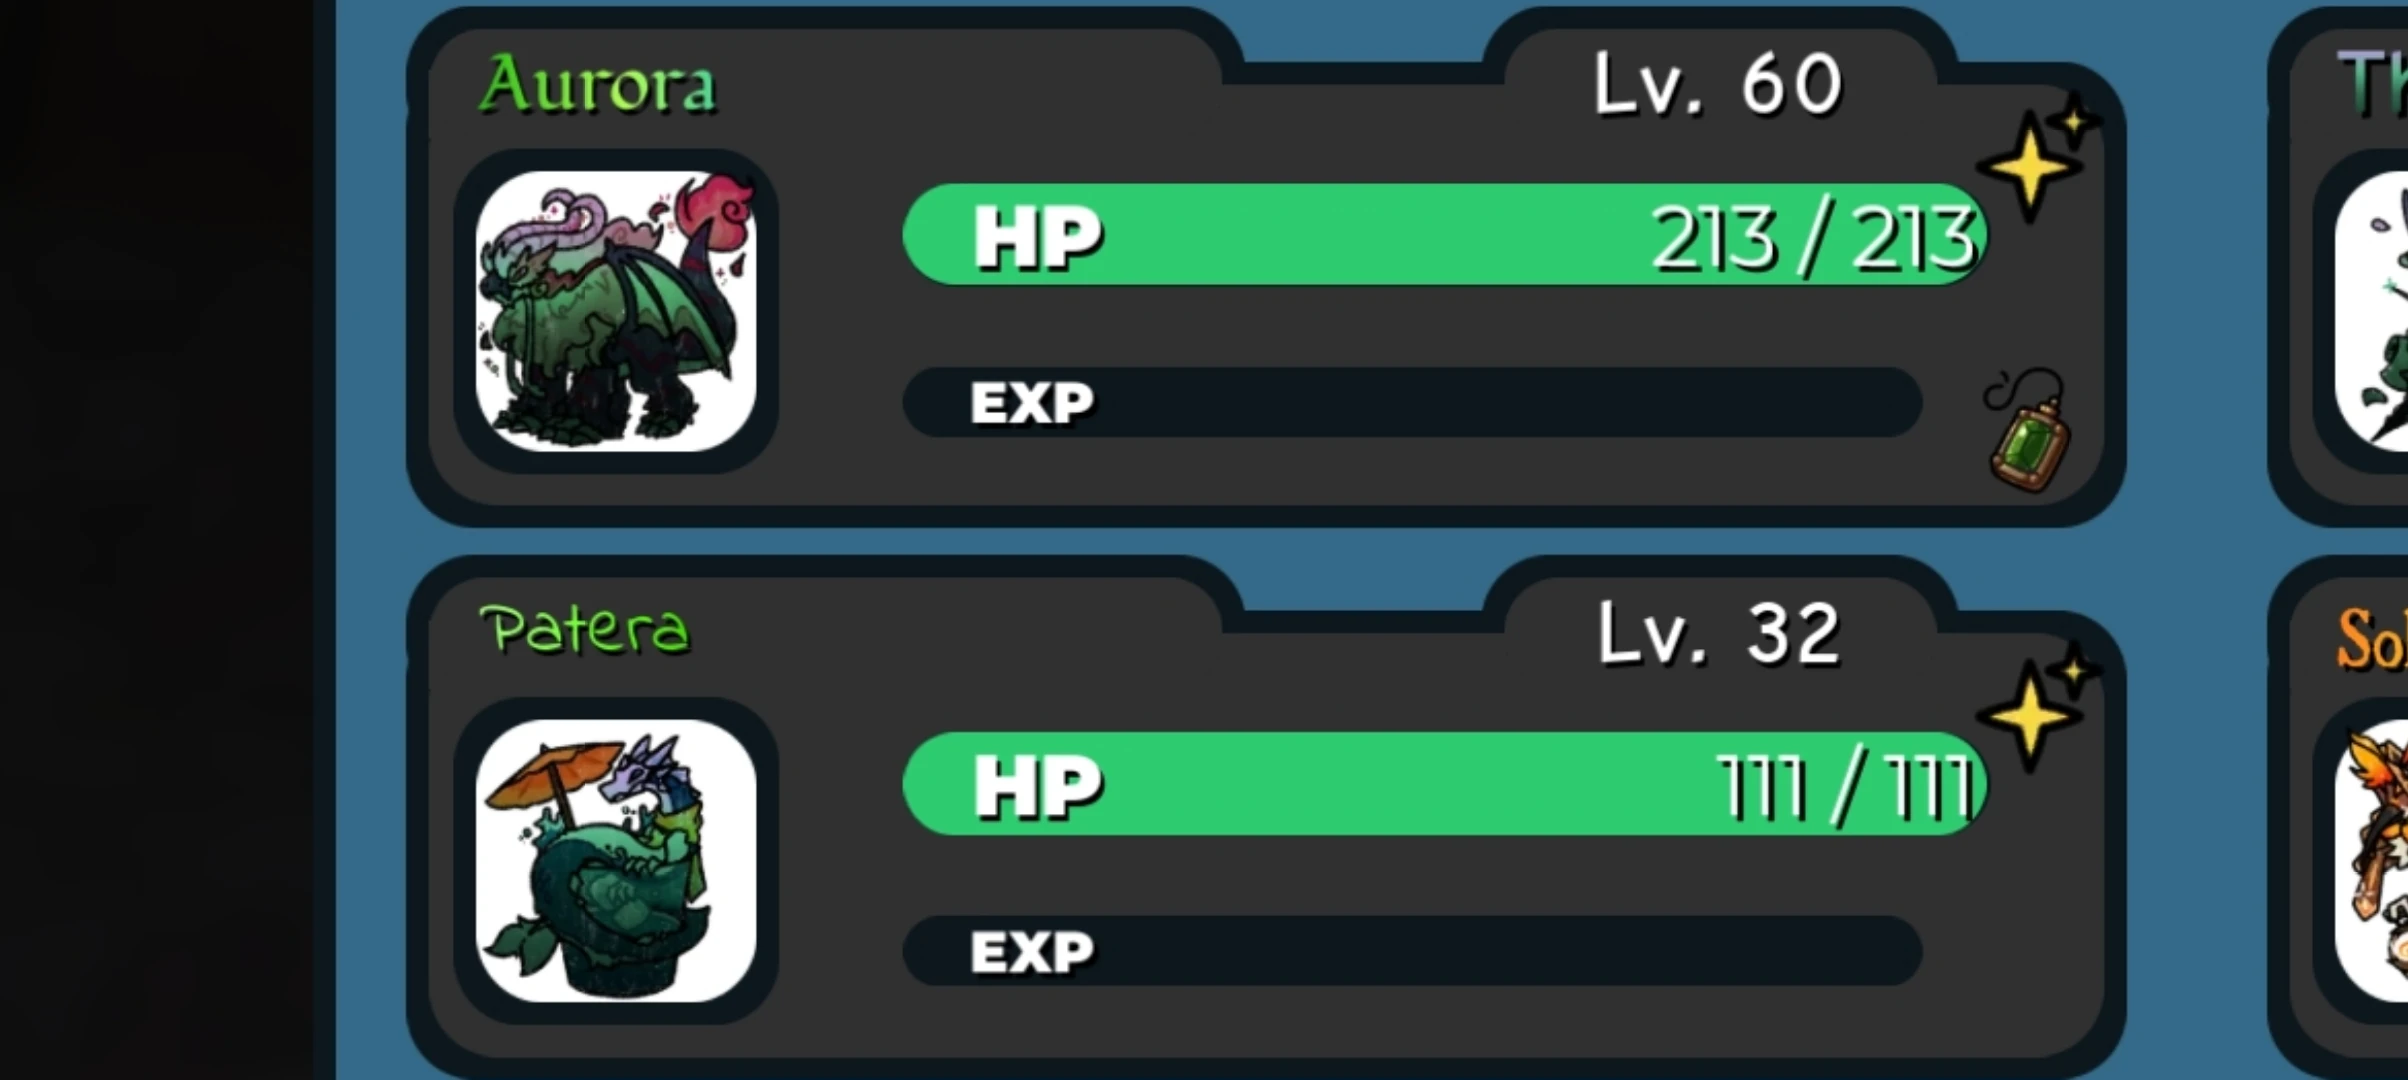Click the 111 / 111 HP value
The width and height of the screenshot is (2408, 1080).
tap(1846, 788)
